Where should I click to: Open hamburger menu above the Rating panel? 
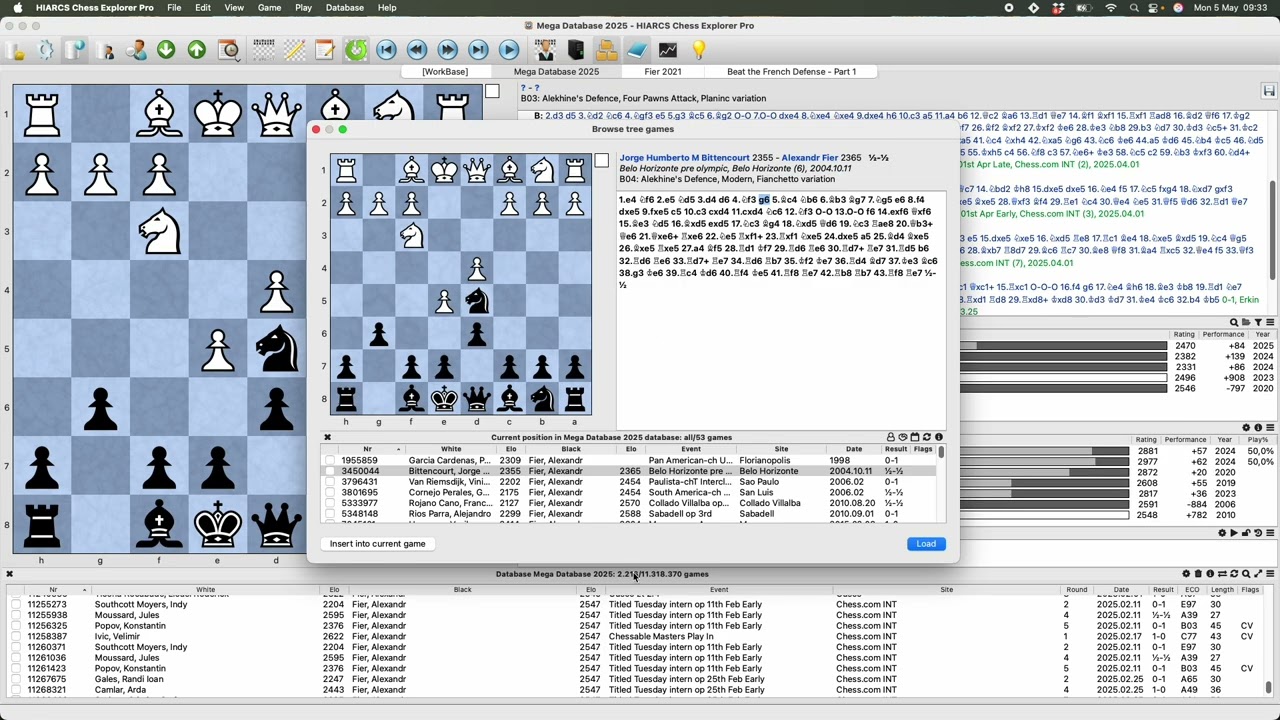point(1270,322)
